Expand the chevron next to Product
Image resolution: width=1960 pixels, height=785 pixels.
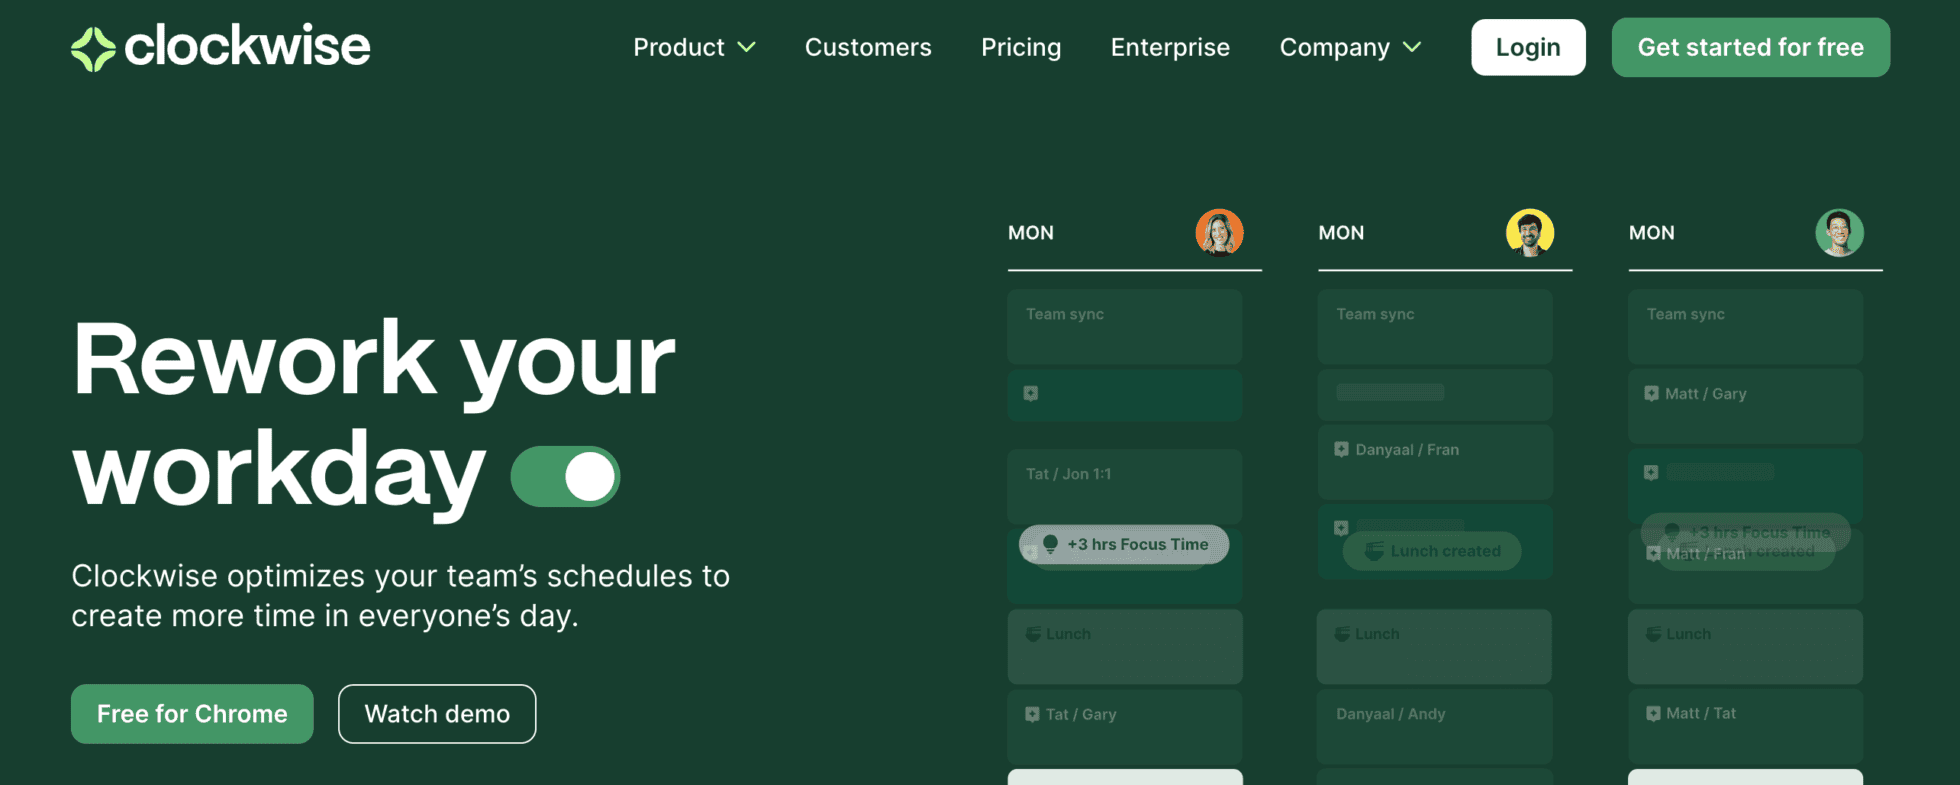pyautogui.click(x=746, y=47)
